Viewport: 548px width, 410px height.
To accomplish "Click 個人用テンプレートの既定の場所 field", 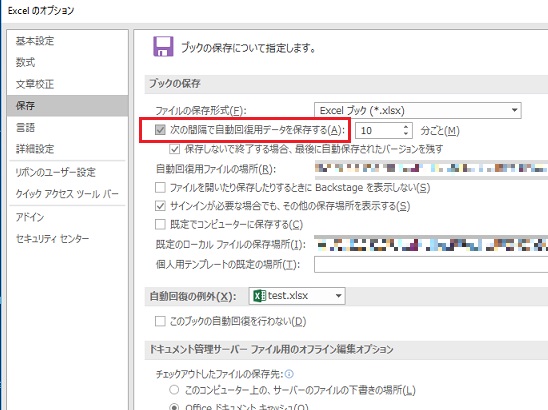I will tap(431, 265).
